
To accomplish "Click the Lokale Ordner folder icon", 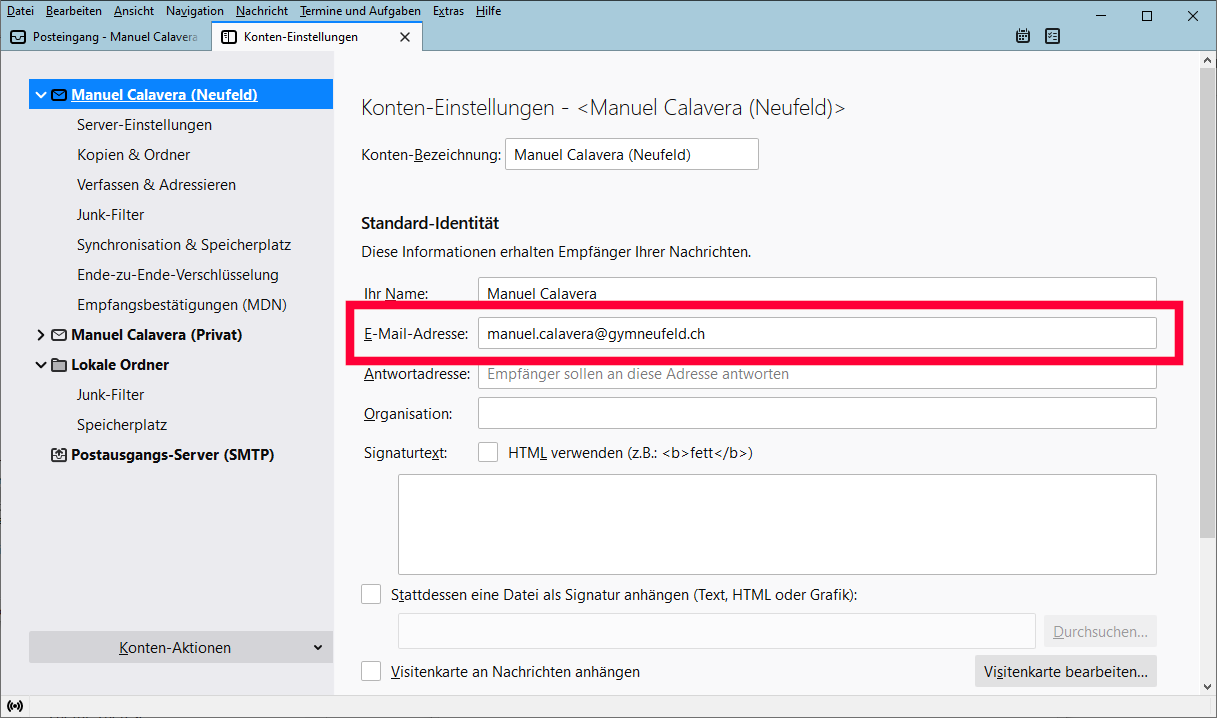I will 59,365.
